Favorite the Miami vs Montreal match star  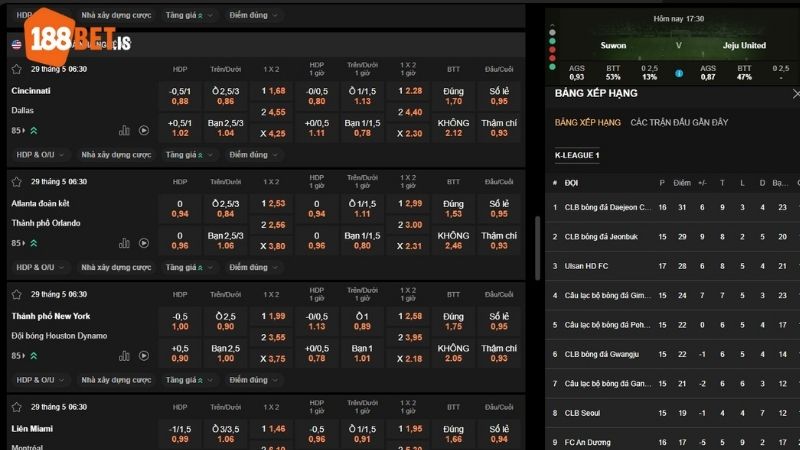click(16, 407)
